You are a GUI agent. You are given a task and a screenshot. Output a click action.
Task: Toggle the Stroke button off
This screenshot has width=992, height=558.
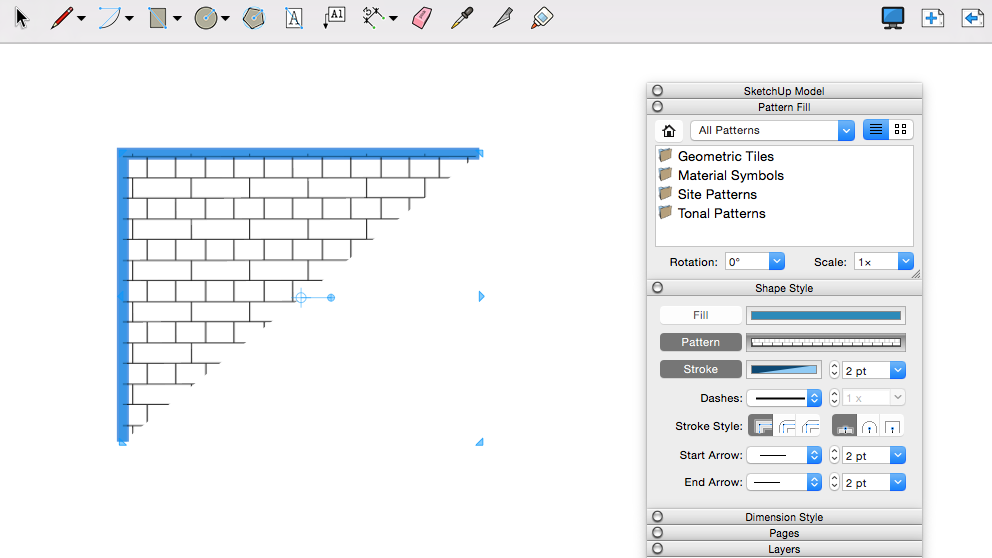(700, 369)
